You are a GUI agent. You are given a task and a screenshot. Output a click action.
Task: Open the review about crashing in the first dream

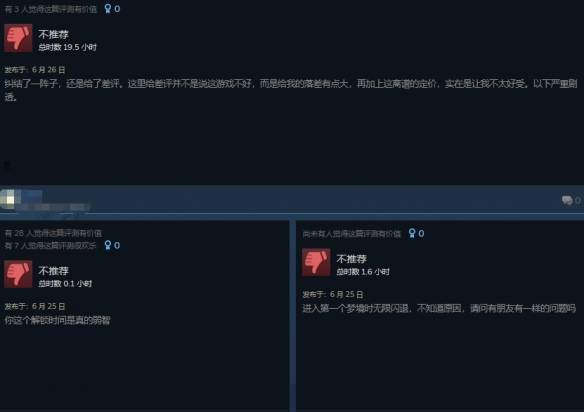click(x=439, y=308)
